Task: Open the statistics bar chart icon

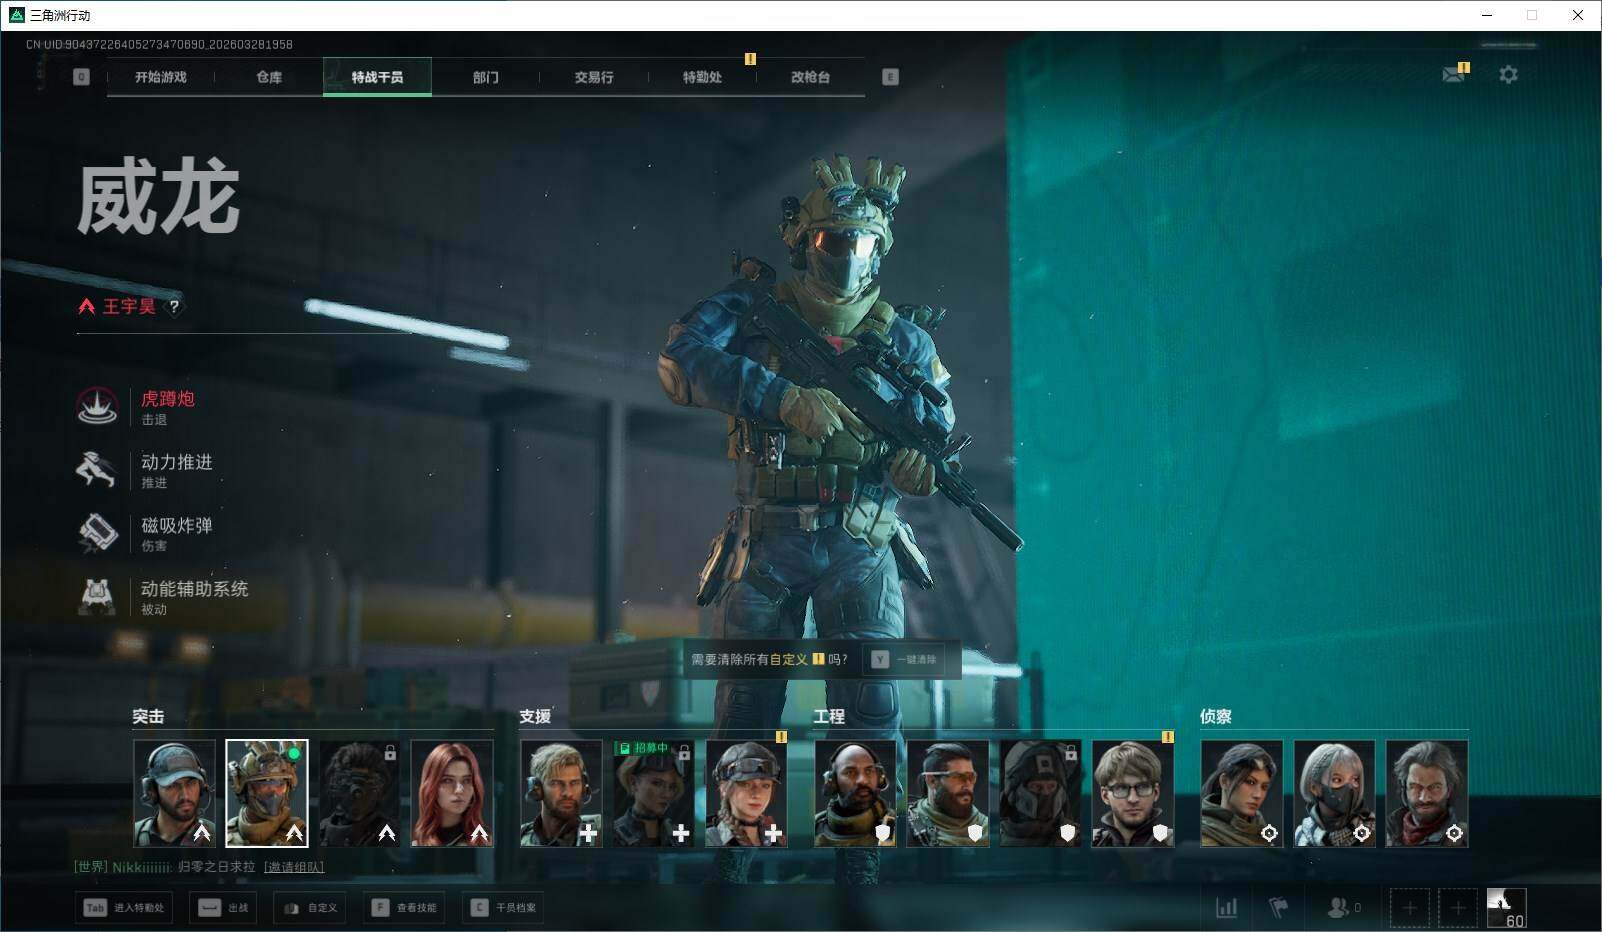Action: 1226,907
